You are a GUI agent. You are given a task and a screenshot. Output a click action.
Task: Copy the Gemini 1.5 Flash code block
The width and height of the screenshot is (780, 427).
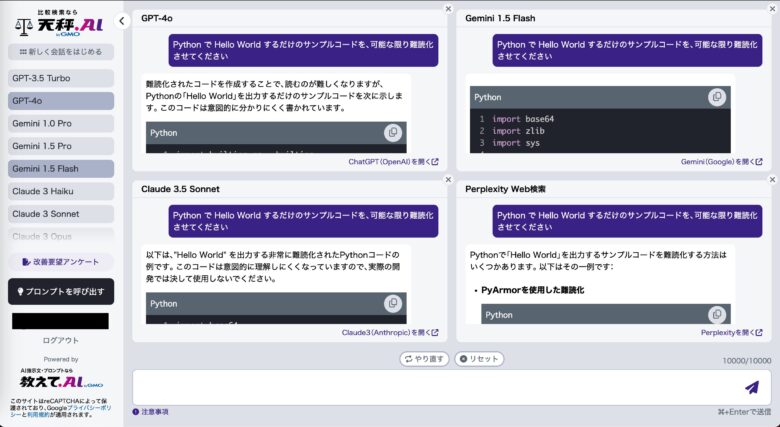point(716,97)
